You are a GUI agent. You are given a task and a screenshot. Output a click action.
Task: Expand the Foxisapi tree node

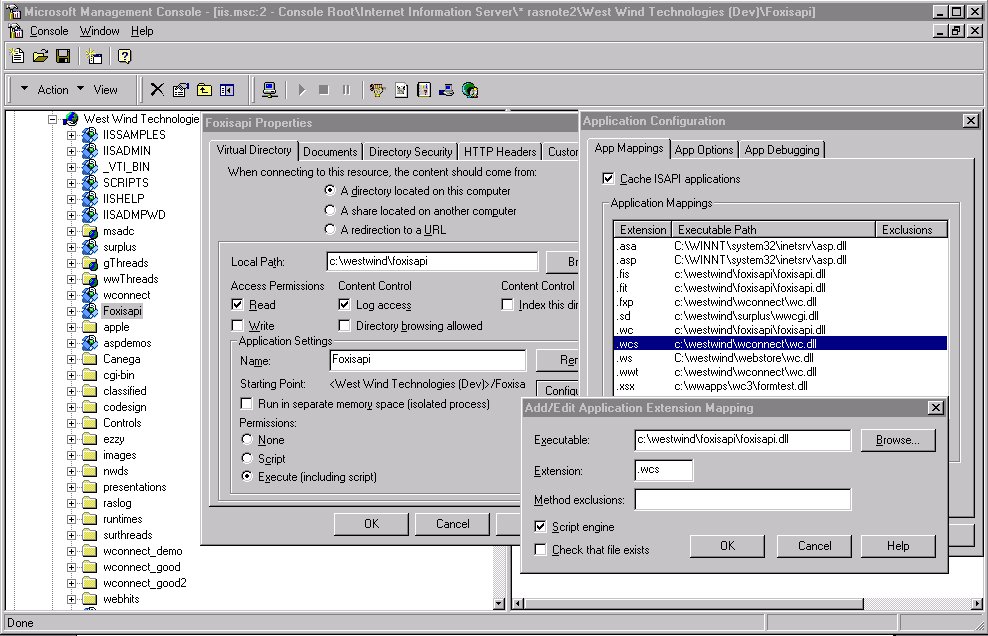pyautogui.click(x=71, y=311)
